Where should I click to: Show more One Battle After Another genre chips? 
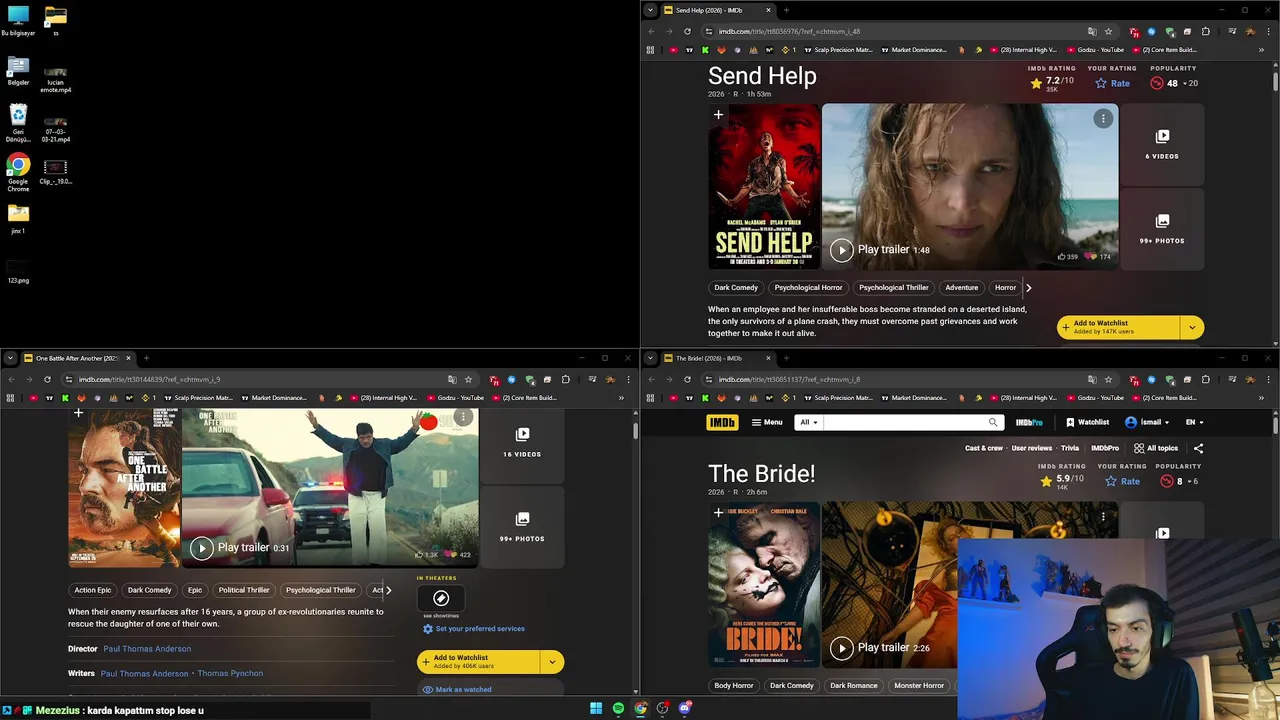388,590
